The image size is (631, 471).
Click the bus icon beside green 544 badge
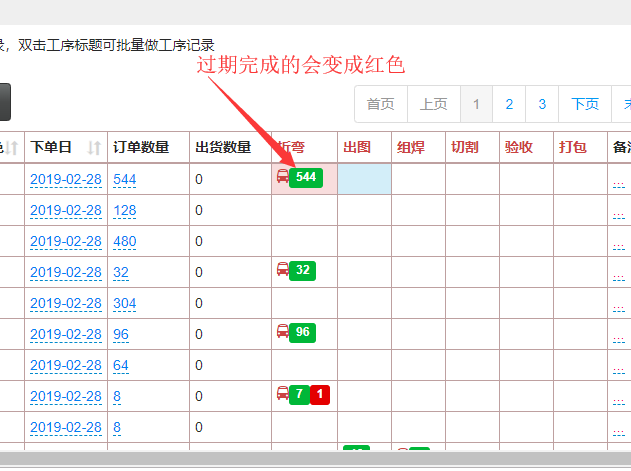coord(283,177)
